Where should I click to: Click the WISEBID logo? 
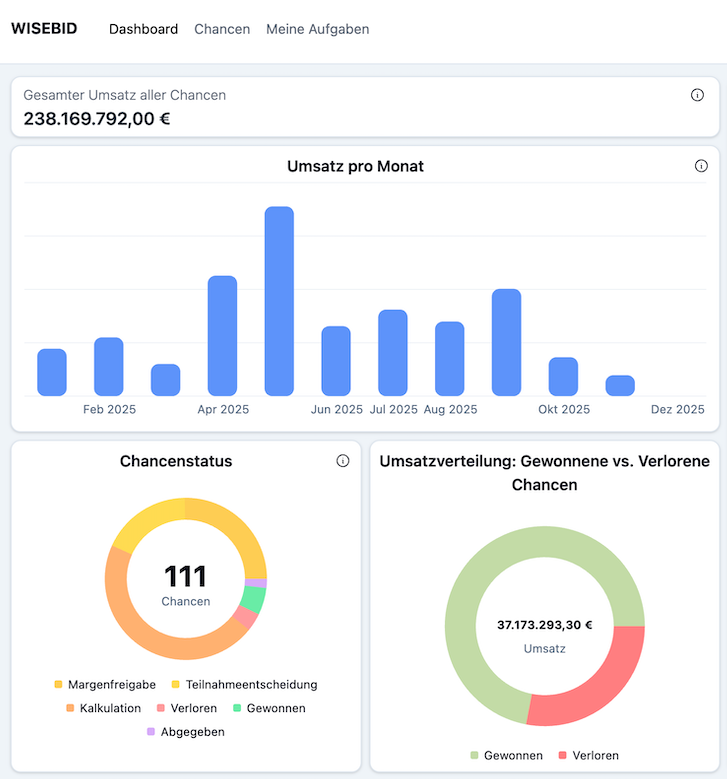pyautogui.click(x=44, y=28)
